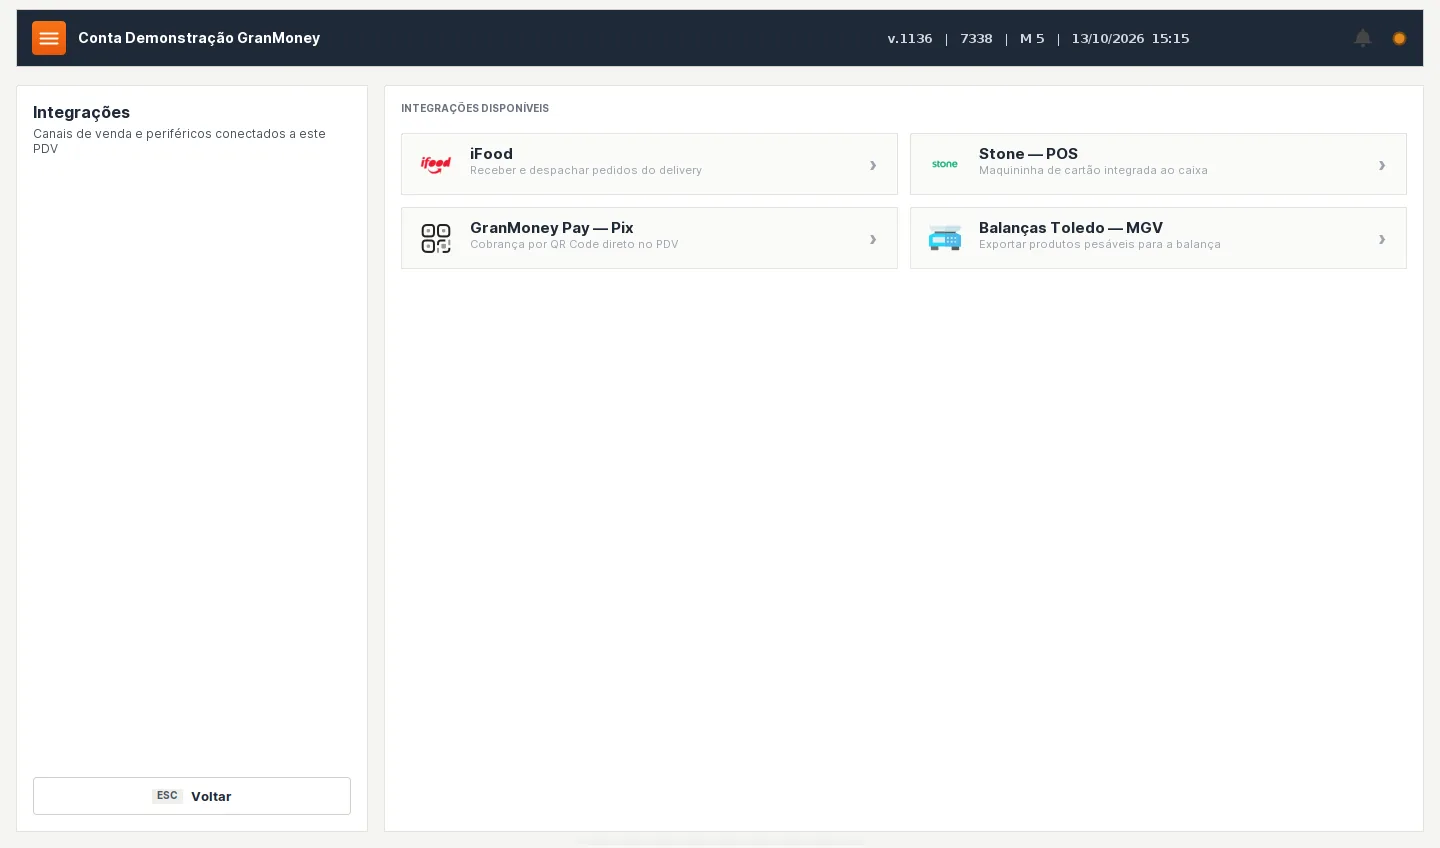The height and width of the screenshot is (848, 1440).
Task: Expand the Balanças Toledo — MGV chevron
Action: tap(1382, 239)
